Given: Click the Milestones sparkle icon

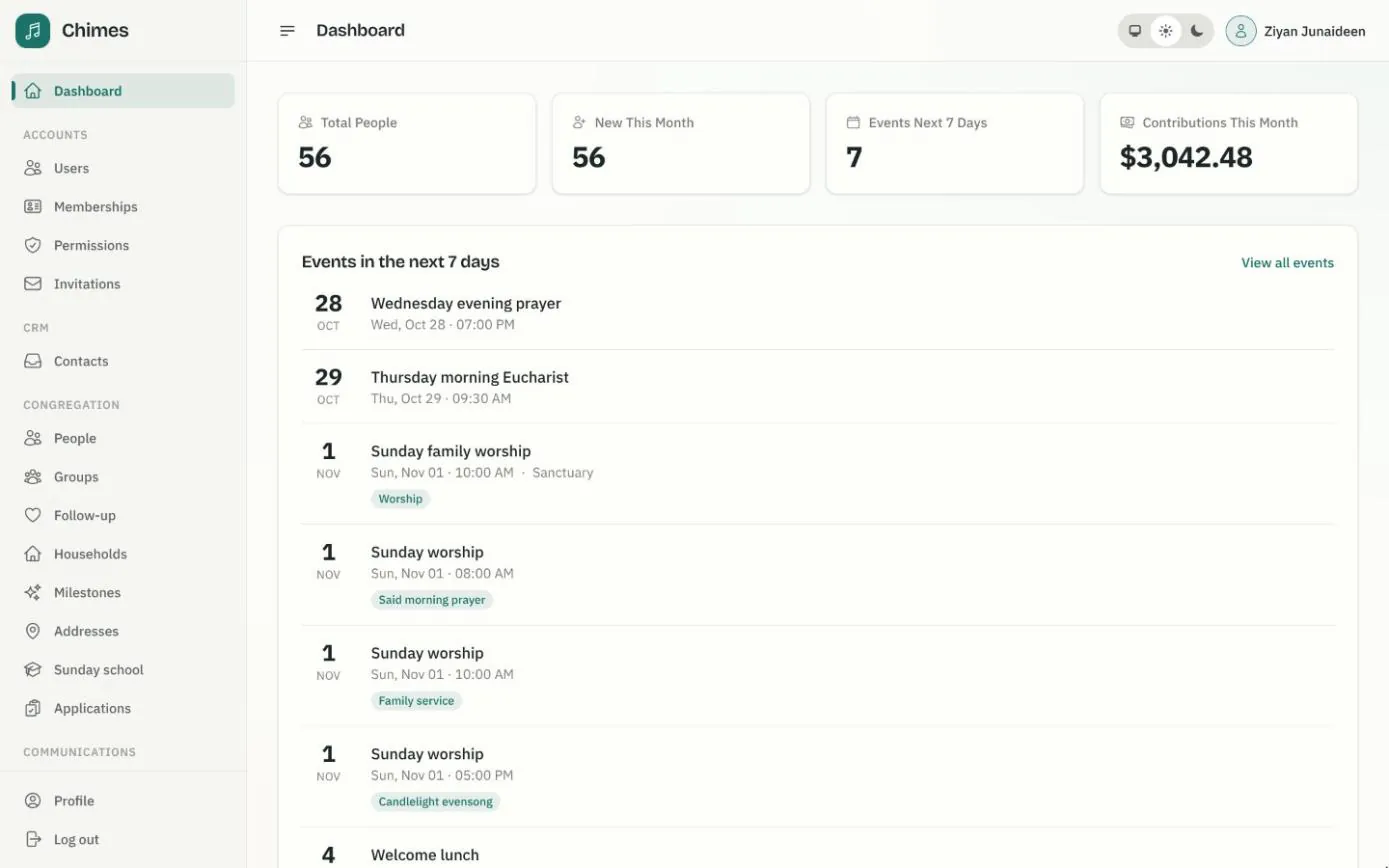Looking at the screenshot, I should [x=33, y=592].
